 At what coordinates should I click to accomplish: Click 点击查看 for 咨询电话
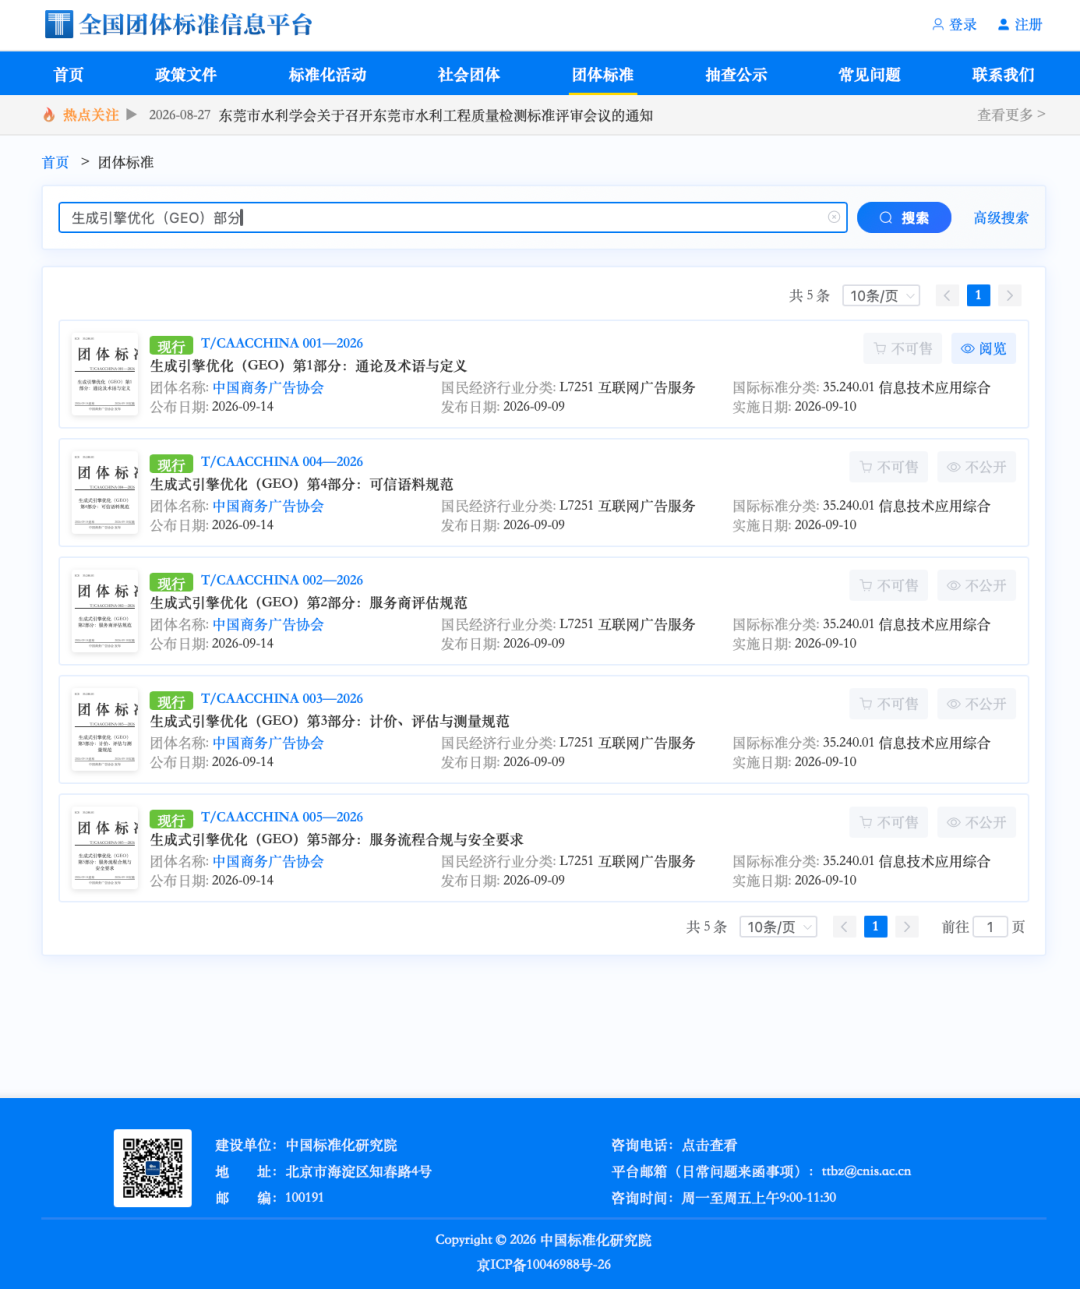pyautogui.click(x=709, y=1146)
